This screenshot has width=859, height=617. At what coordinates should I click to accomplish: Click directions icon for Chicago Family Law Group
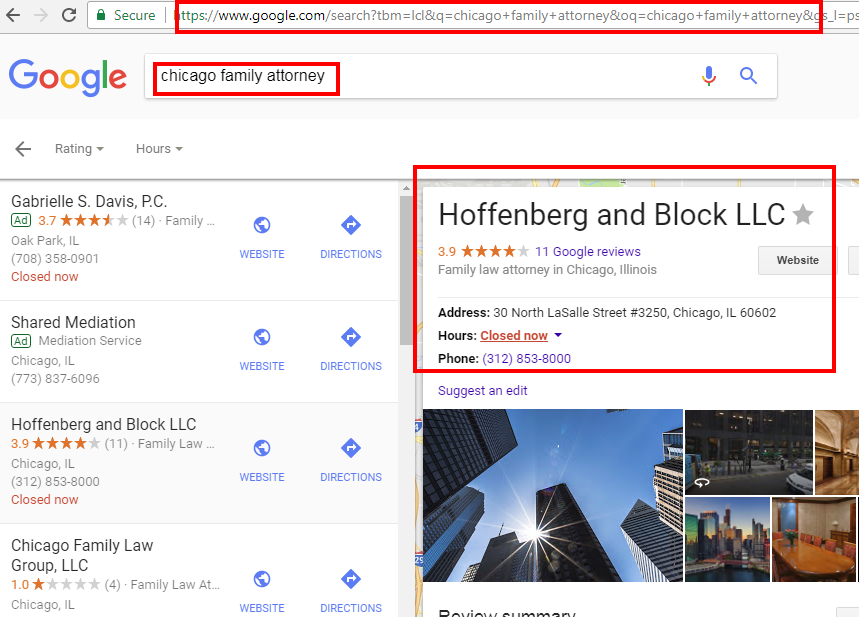click(x=351, y=579)
